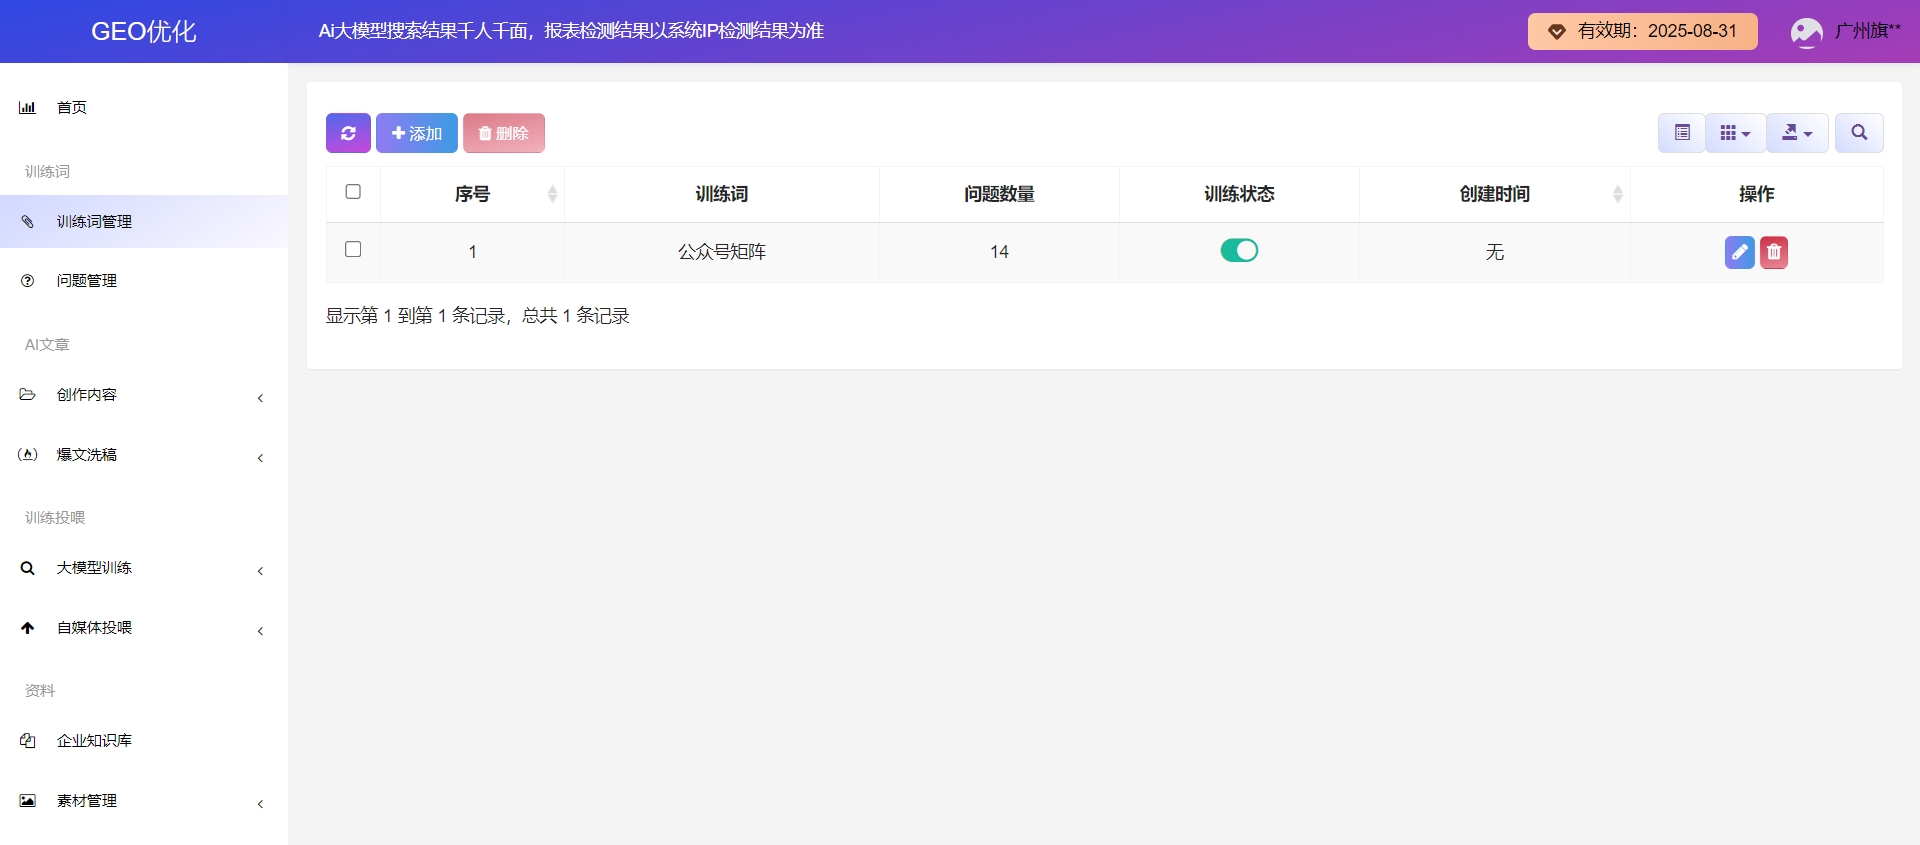
Task: Expand the 自媒体投喂 submenu chevron
Action: click(260, 631)
